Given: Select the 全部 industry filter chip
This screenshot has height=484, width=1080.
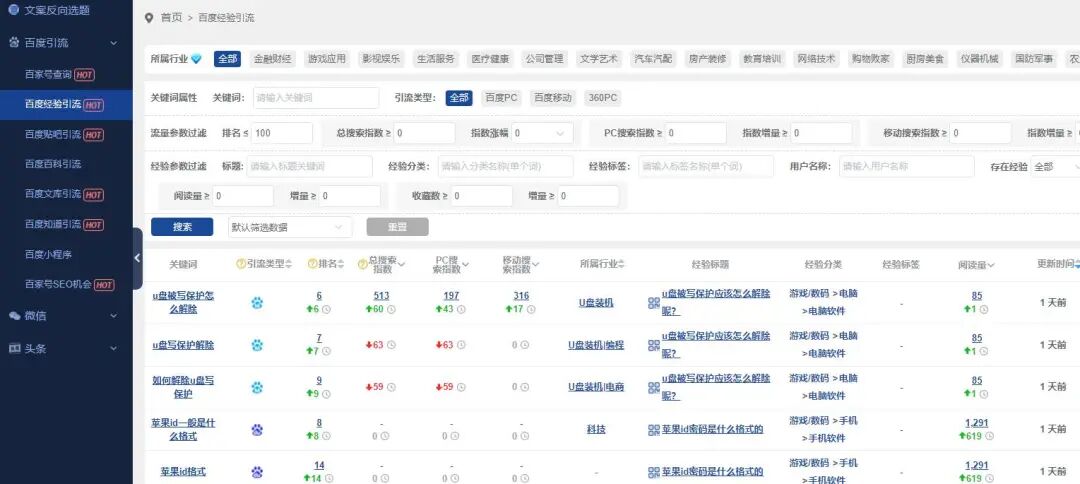Looking at the screenshot, I should click(x=227, y=59).
